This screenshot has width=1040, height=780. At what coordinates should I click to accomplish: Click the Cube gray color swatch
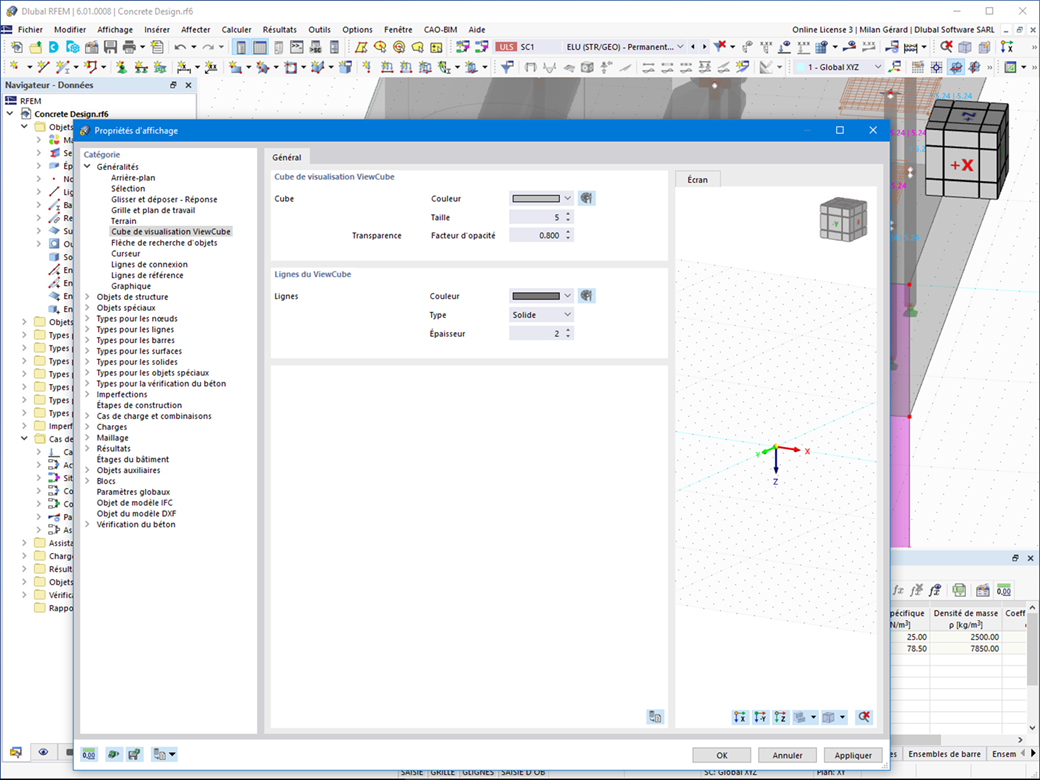pos(536,198)
